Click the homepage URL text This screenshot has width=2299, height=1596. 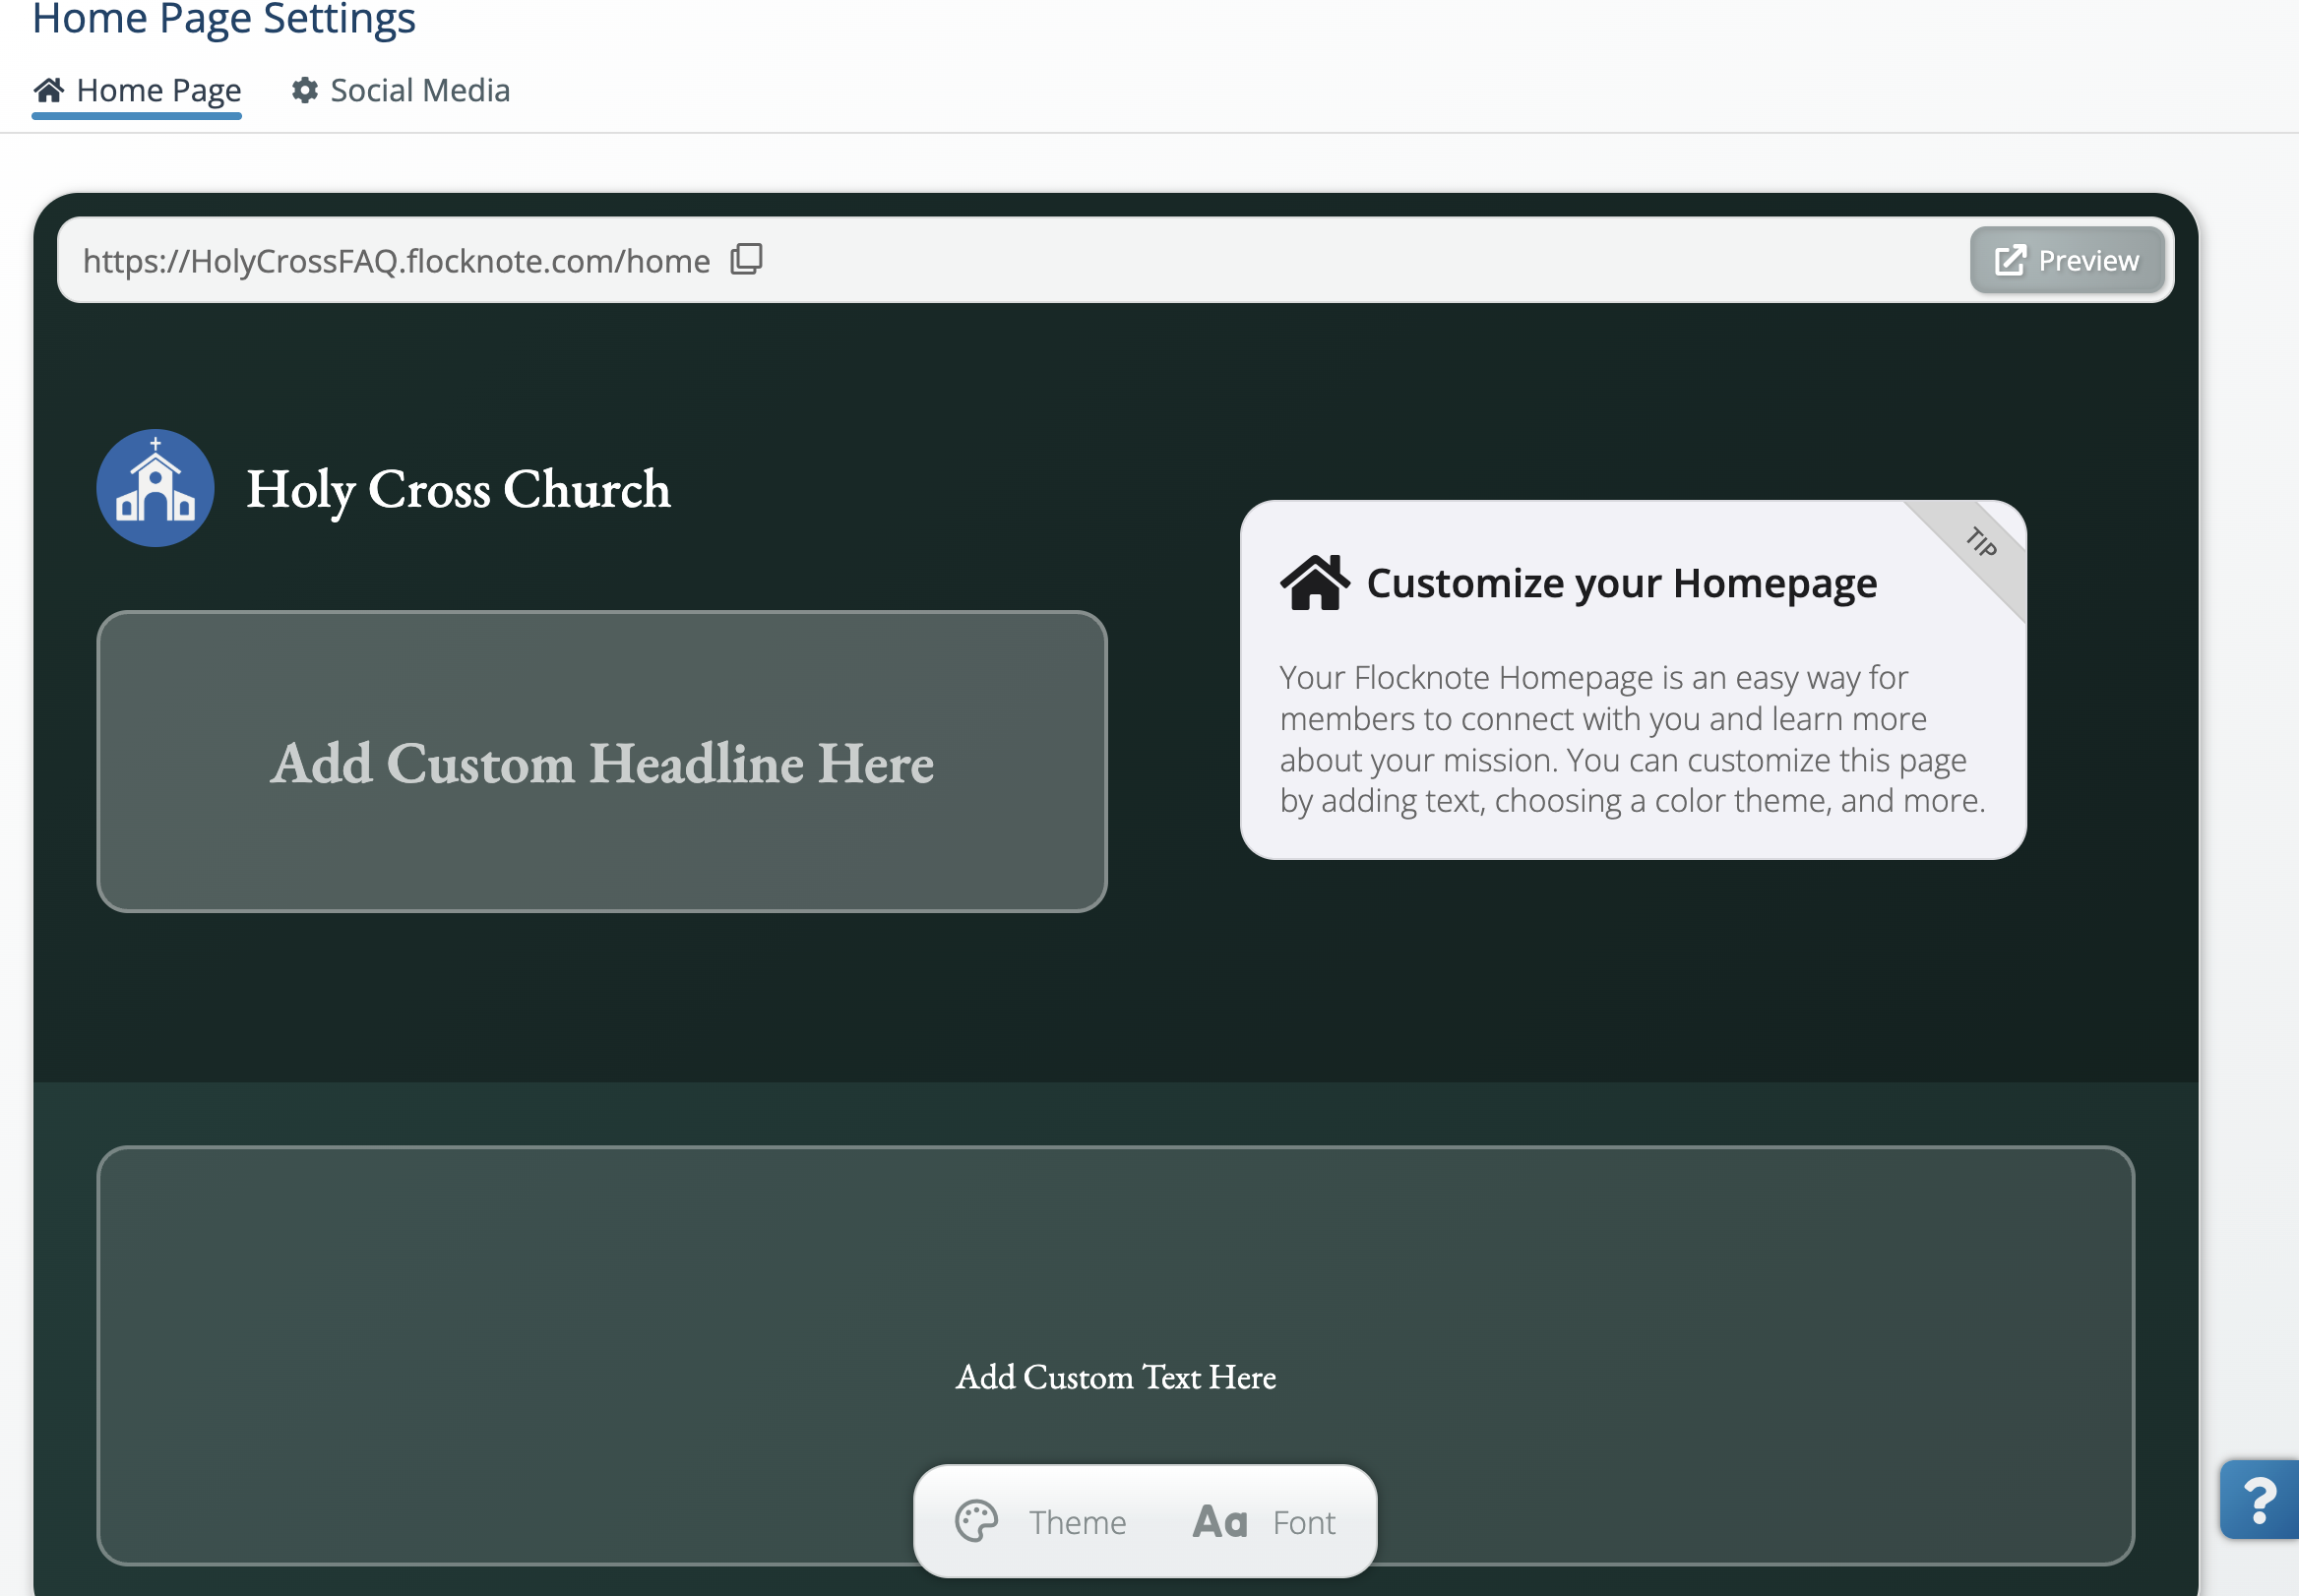396,261
